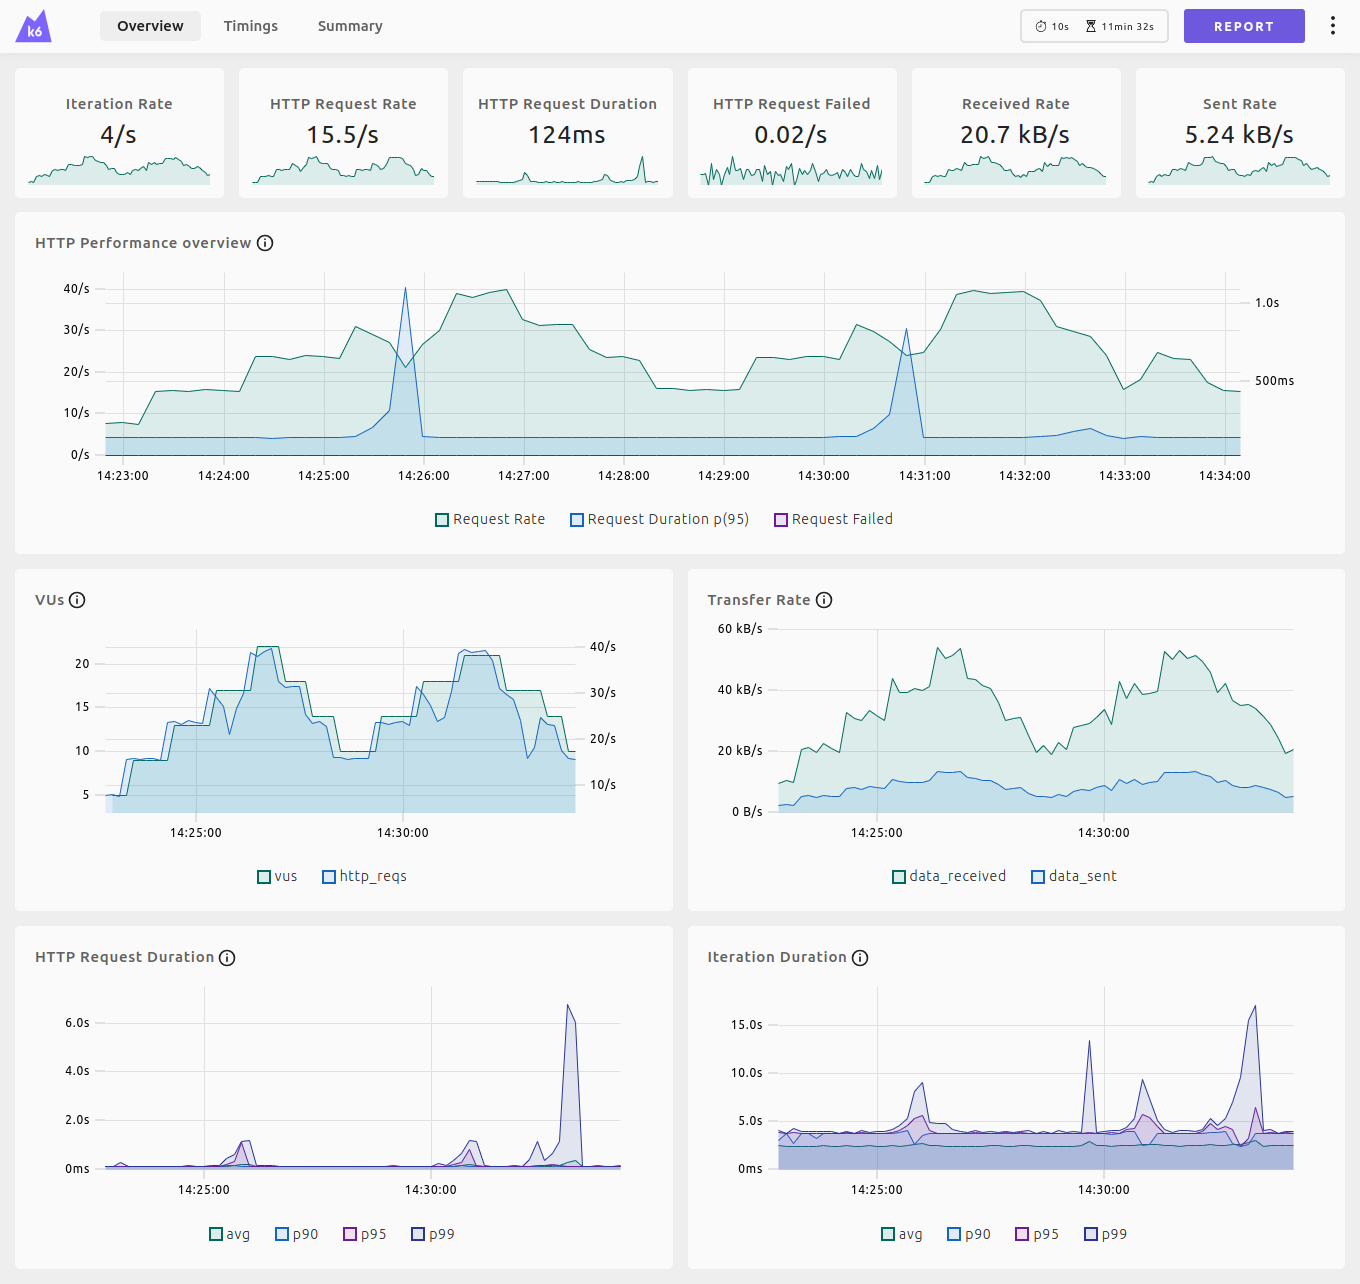1360x1284 pixels.
Task: Click the Iteration Duration info icon
Action: tap(860, 957)
